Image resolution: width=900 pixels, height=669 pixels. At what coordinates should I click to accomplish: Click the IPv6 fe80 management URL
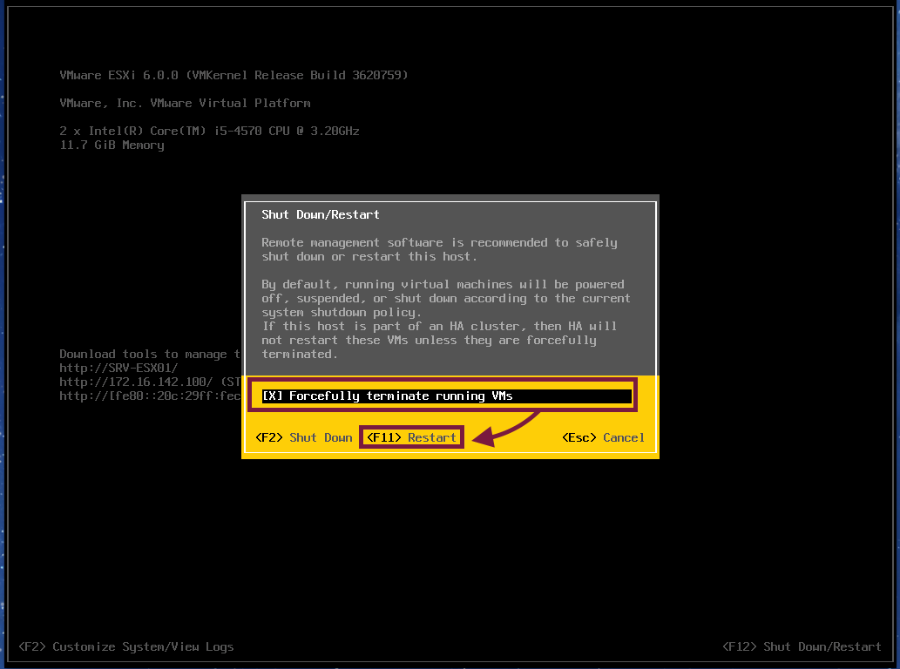pyautogui.click(x=150, y=396)
